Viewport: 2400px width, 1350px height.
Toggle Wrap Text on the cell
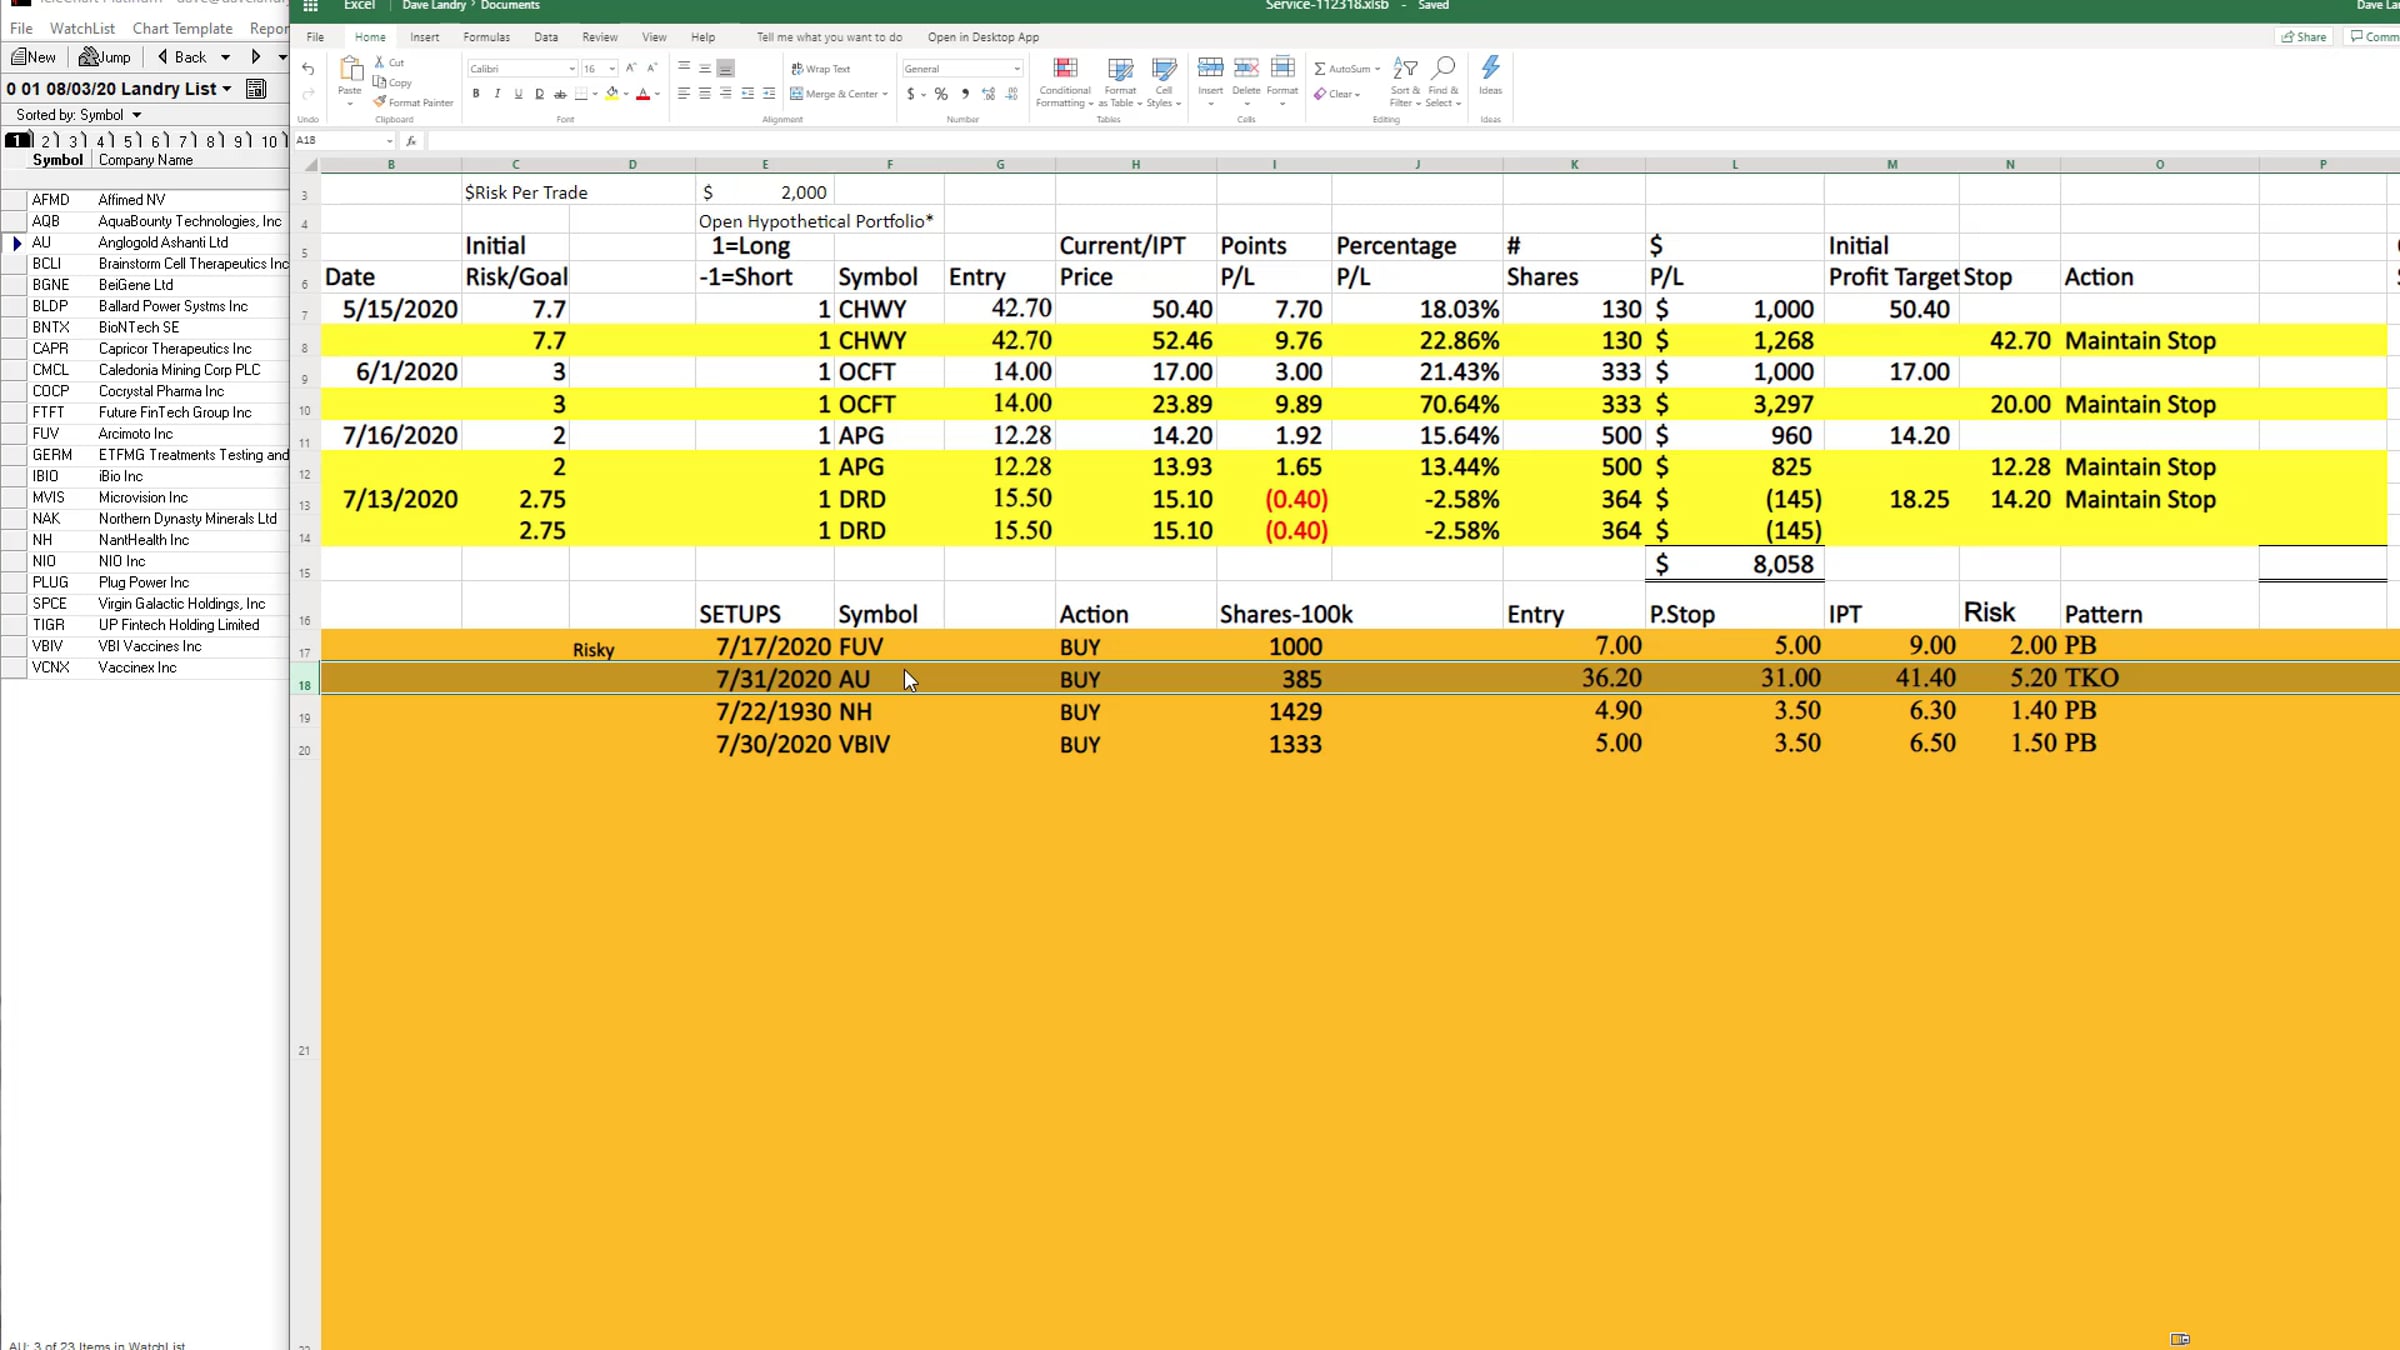820,69
